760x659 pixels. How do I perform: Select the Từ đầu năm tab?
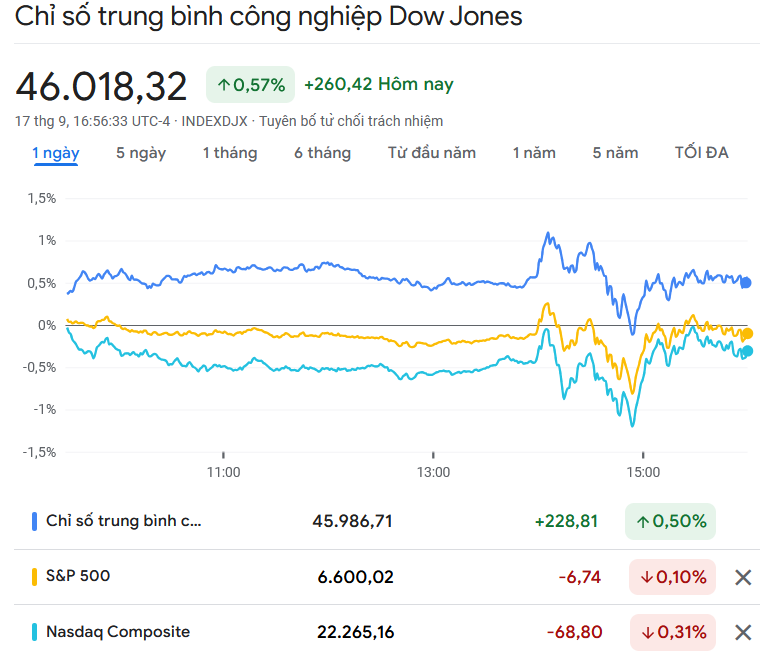point(432,153)
